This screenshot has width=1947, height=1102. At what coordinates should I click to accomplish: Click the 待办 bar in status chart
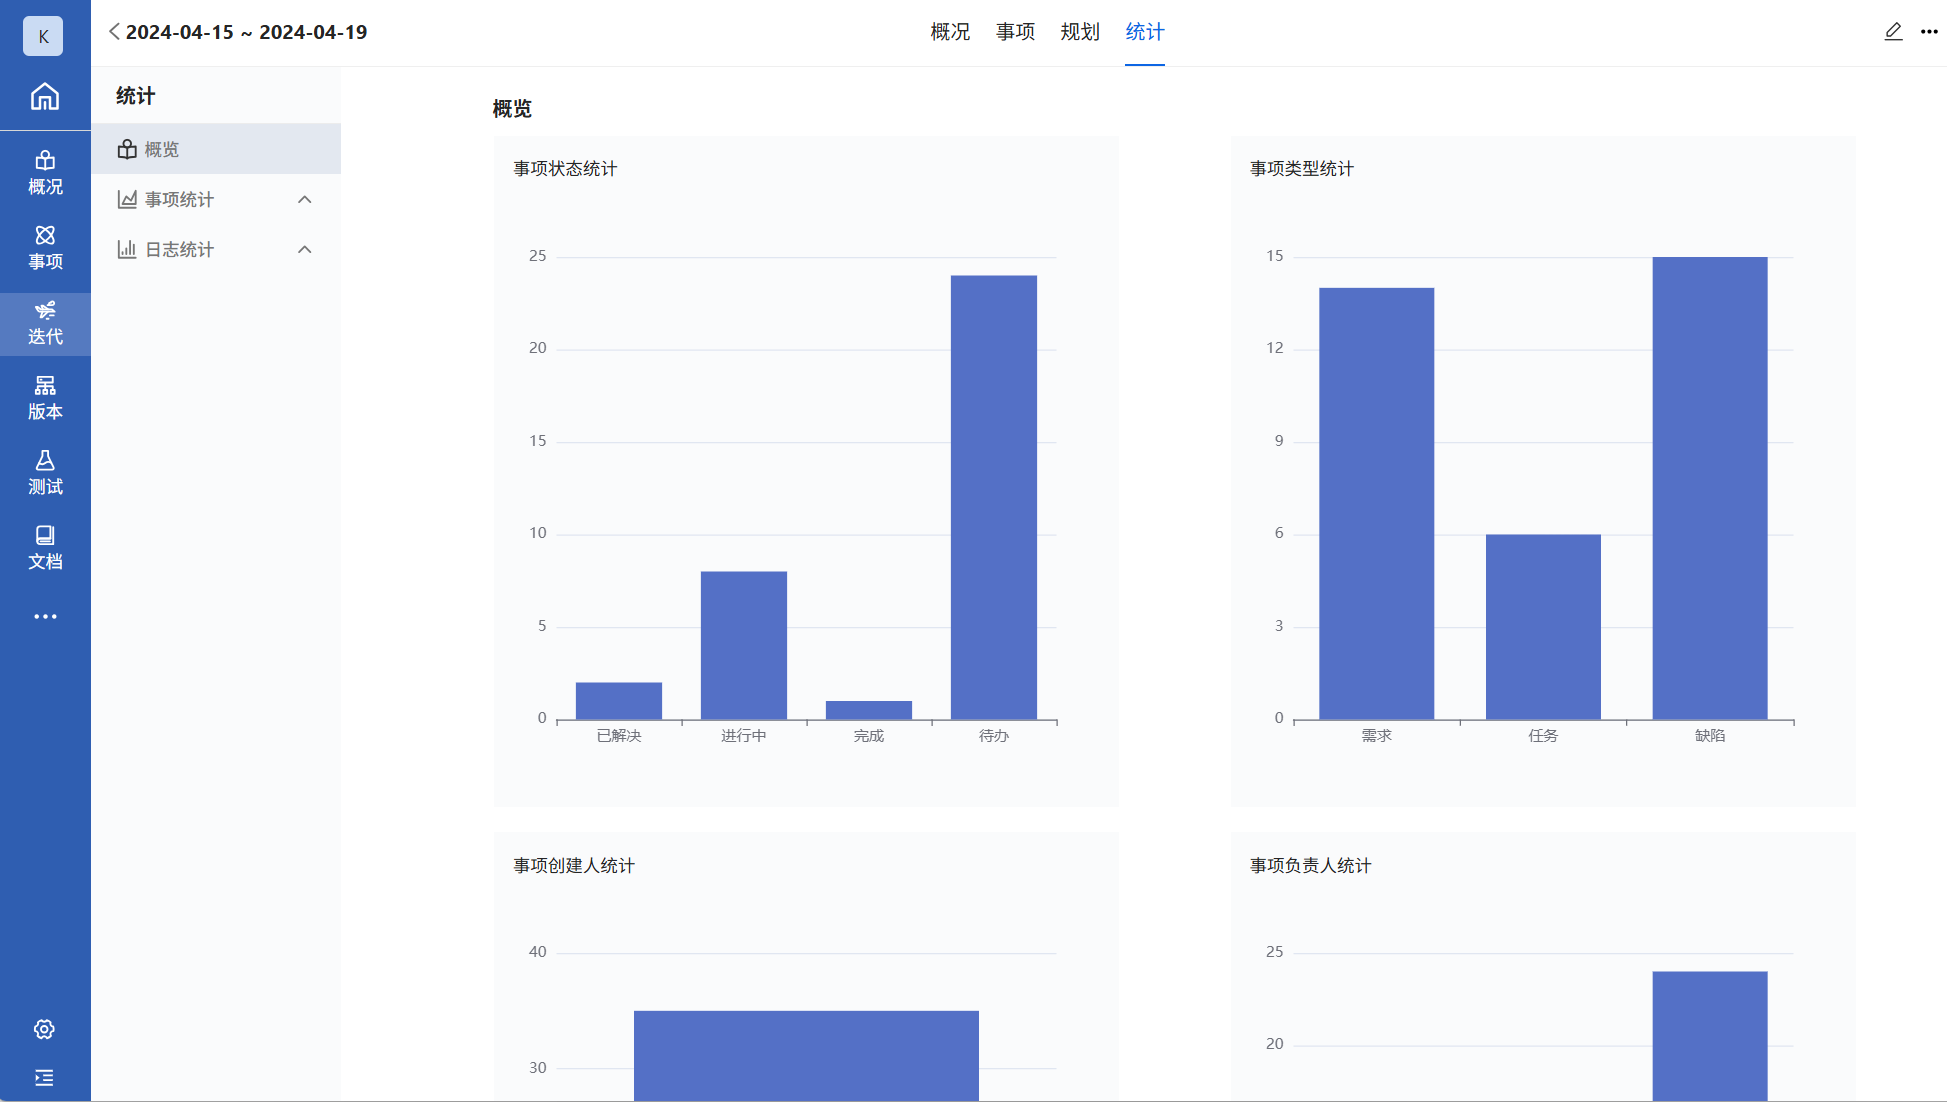pyautogui.click(x=993, y=497)
